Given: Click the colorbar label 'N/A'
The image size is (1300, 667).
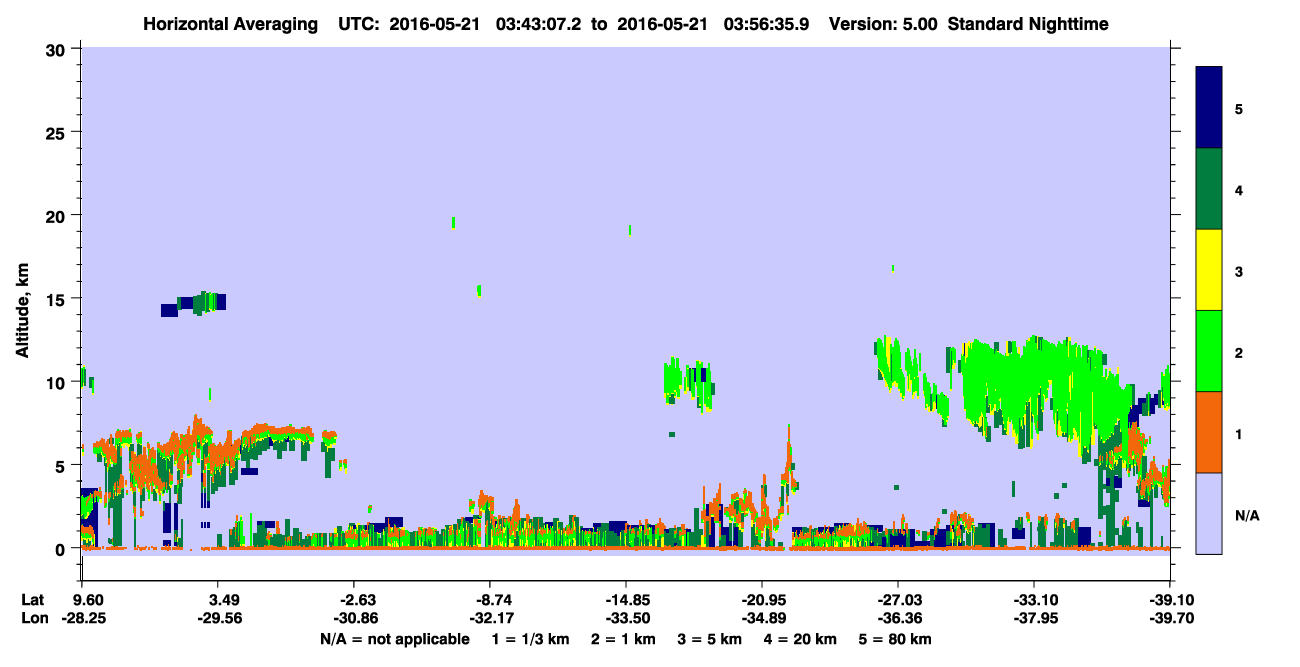Looking at the screenshot, I should (1246, 516).
